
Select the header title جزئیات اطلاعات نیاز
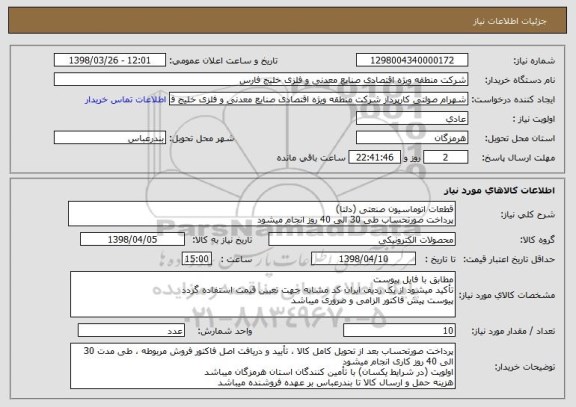point(510,21)
